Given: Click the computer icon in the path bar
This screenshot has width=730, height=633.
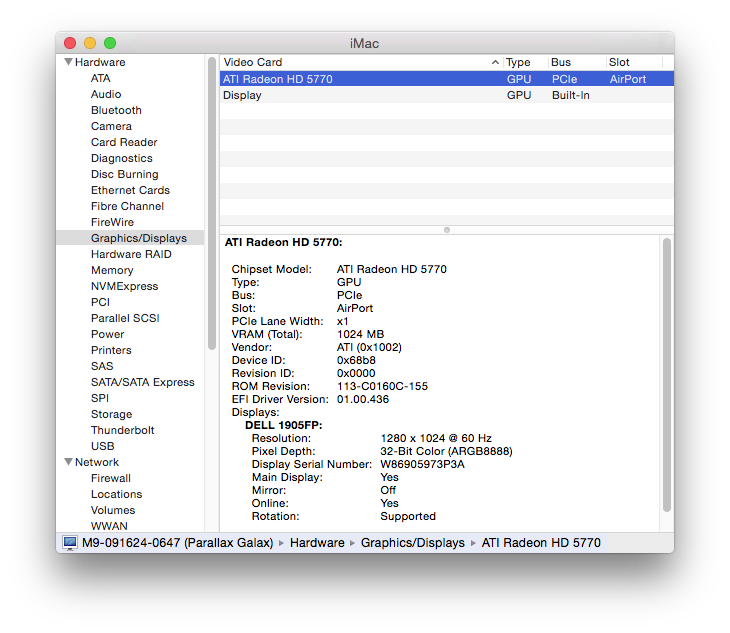Looking at the screenshot, I should pyautogui.click(x=70, y=543).
